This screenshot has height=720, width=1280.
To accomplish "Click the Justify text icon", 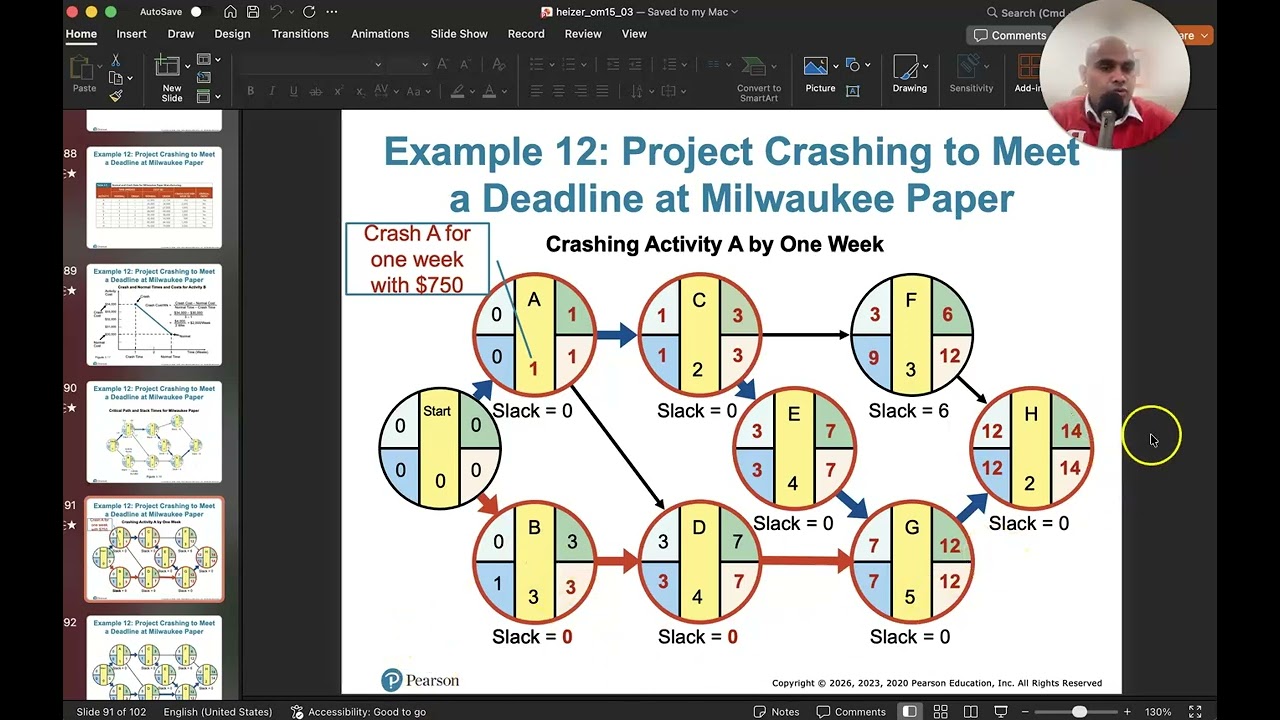I will tap(602, 91).
